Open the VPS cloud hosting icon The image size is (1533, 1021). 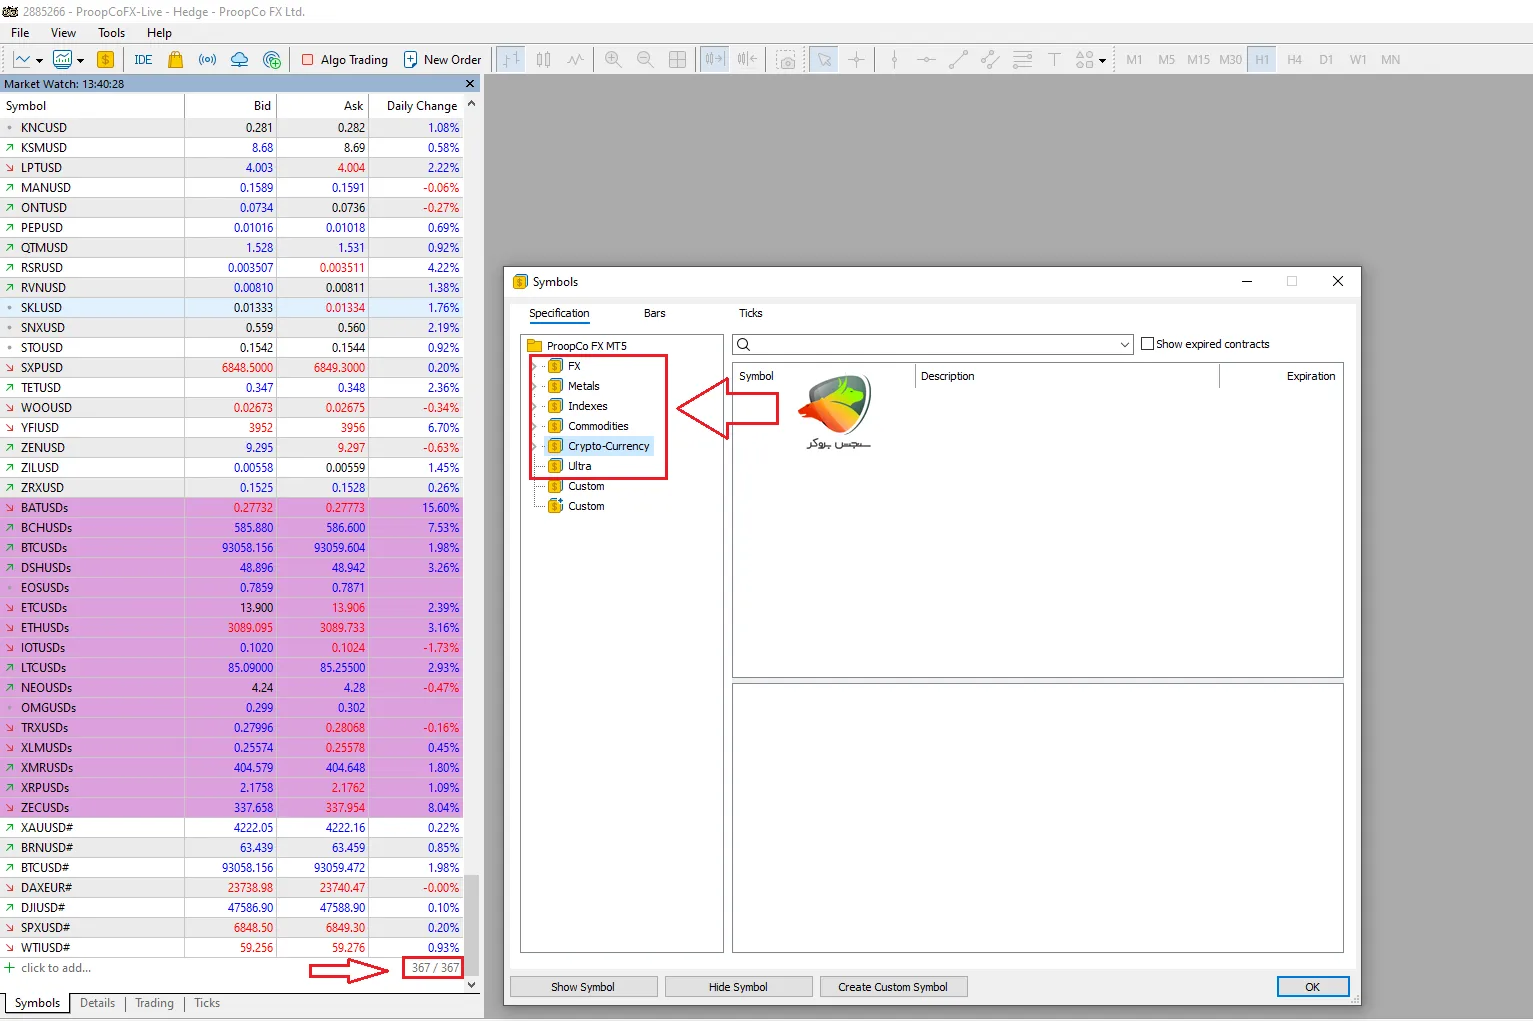tap(239, 60)
